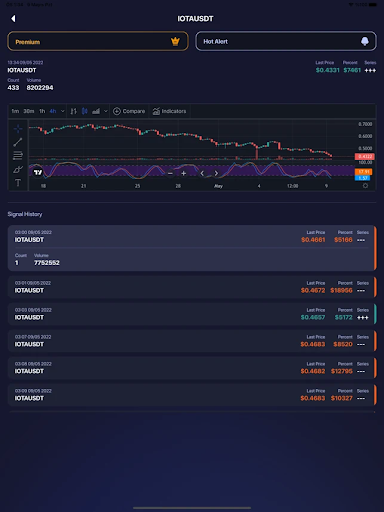Go back using the top-left arrow
The width and height of the screenshot is (384, 512).
point(13,19)
